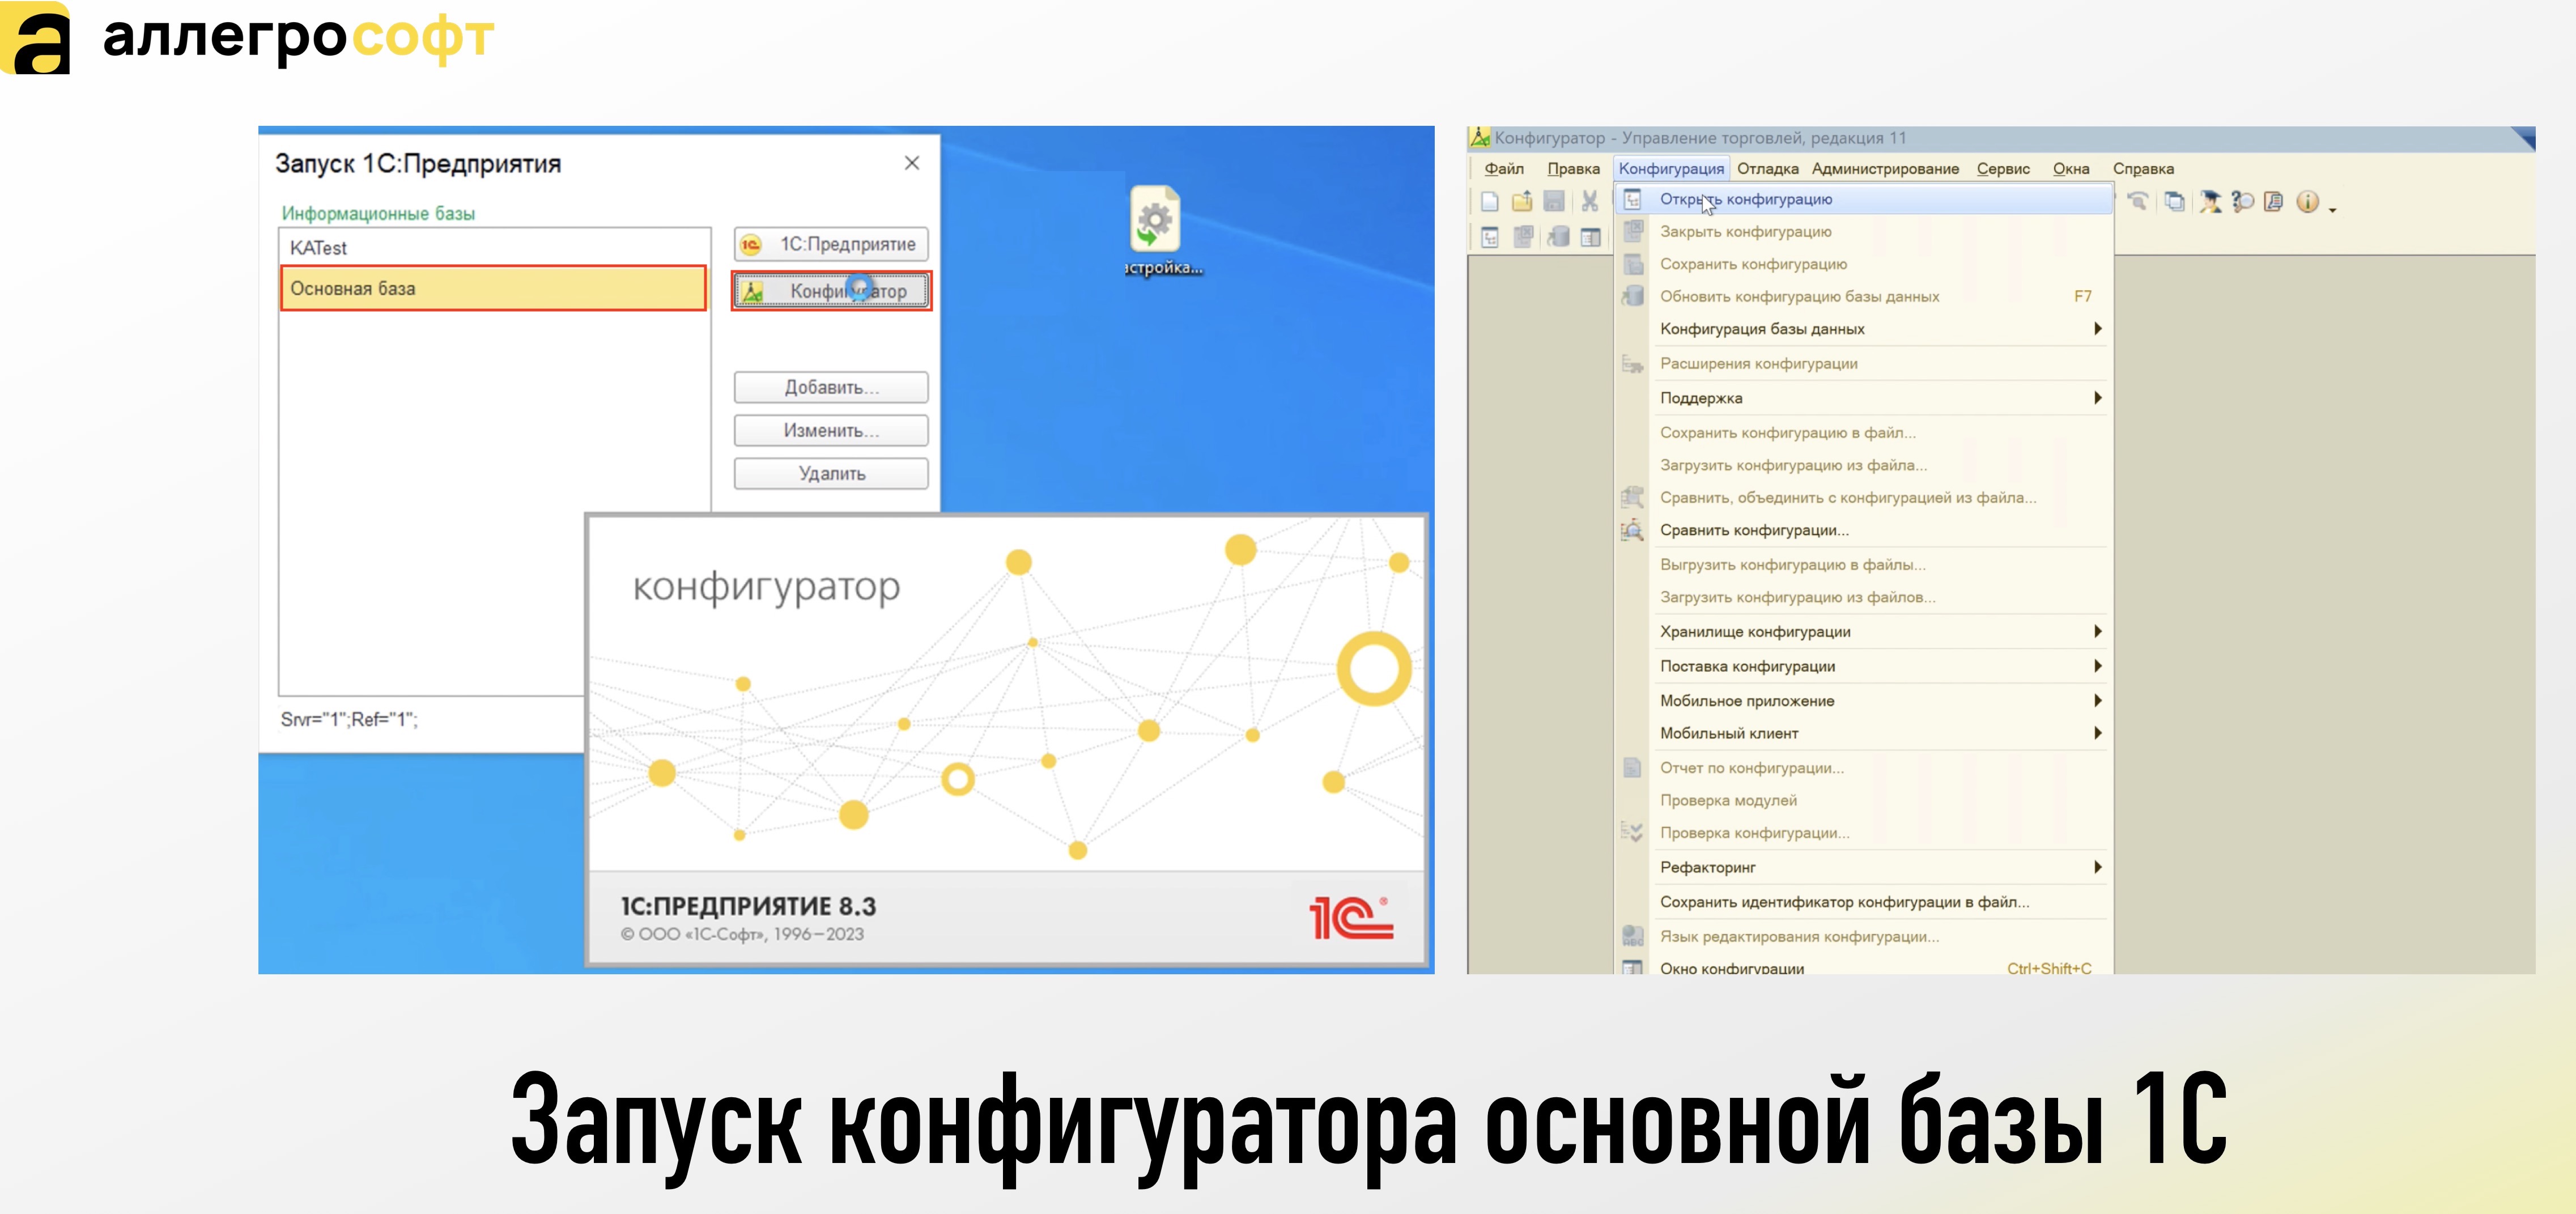Choose Сохранить конфигурацию в файл... entry

pos(1865,433)
